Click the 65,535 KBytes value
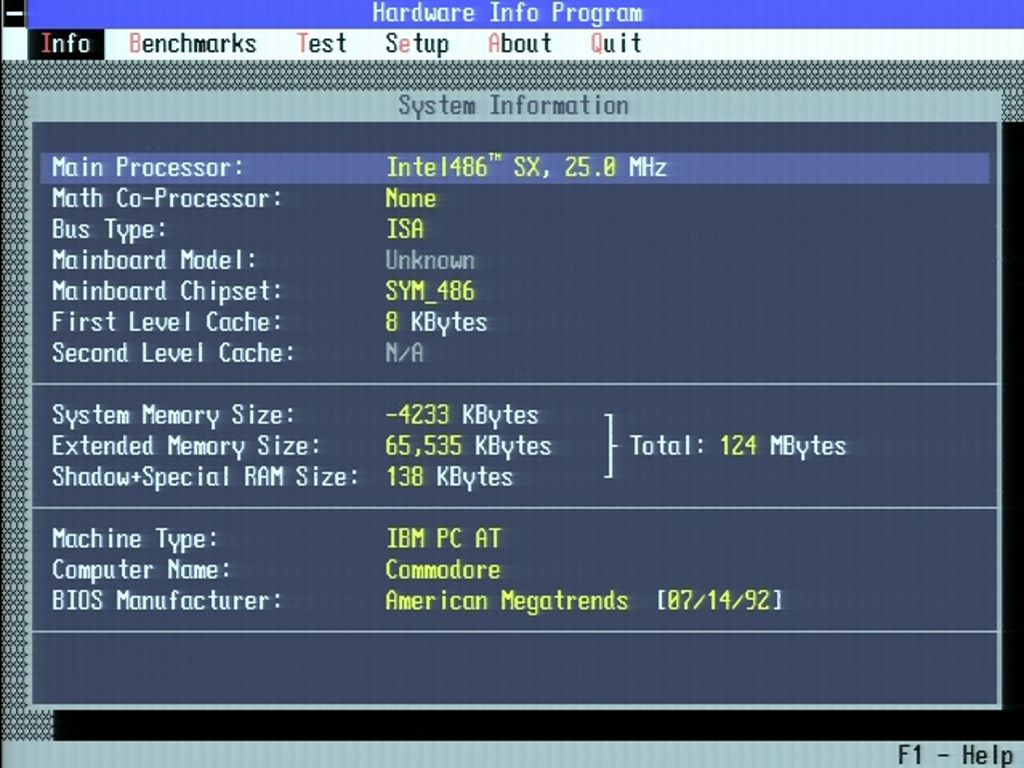The width and height of the screenshot is (1024, 768). 468,446
